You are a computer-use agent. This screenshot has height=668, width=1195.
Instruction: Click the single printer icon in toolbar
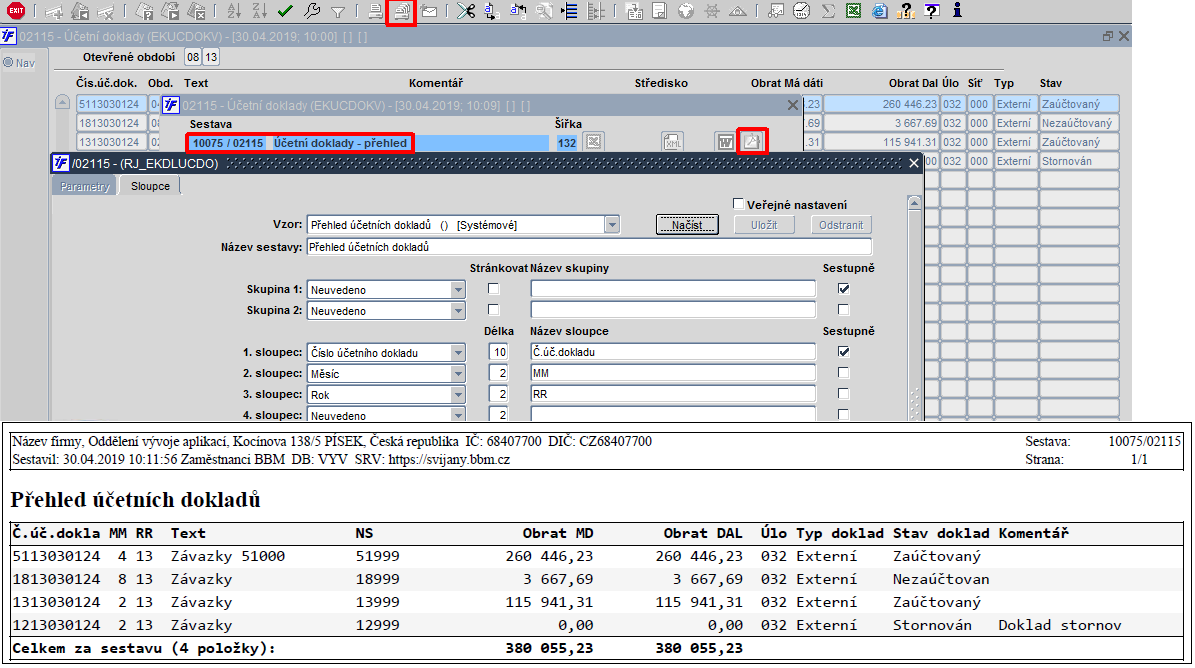[x=375, y=11]
